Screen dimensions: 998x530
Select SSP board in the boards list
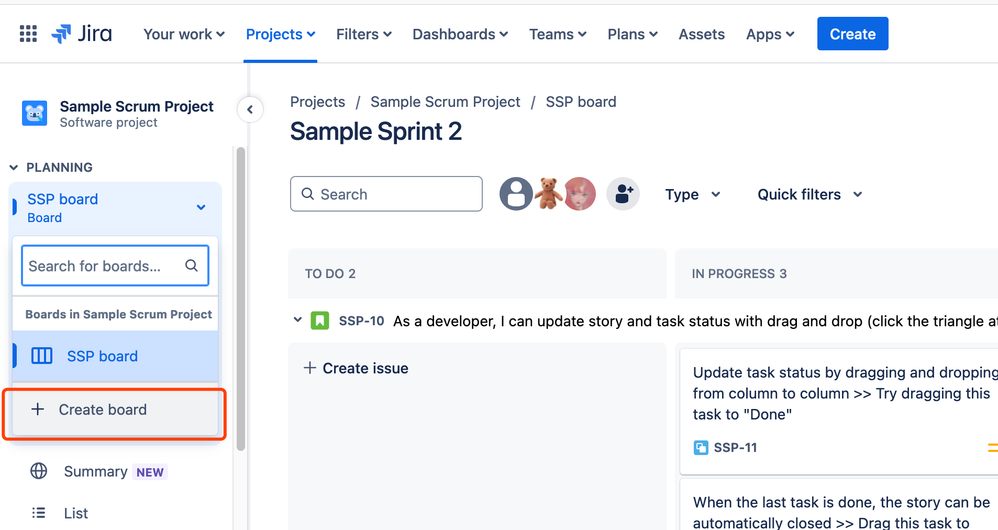tap(102, 356)
